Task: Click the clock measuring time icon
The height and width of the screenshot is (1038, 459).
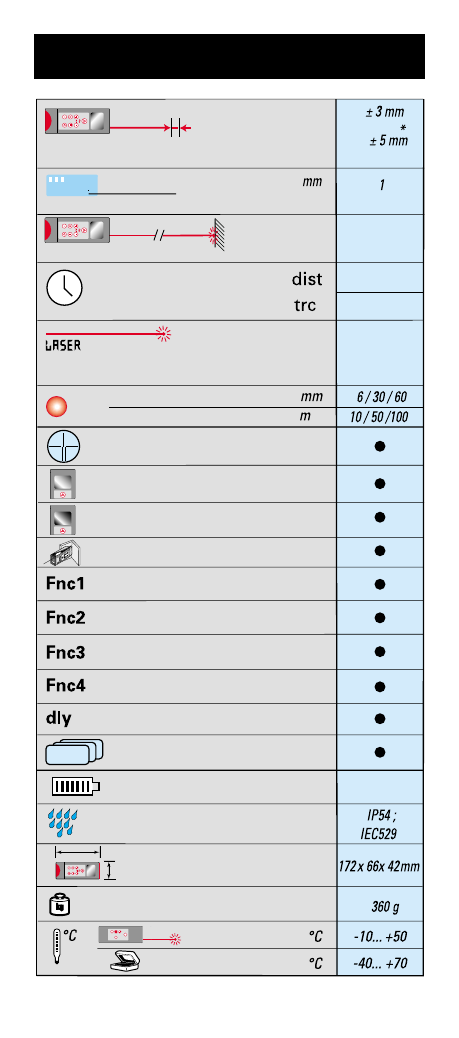Action: (64, 289)
